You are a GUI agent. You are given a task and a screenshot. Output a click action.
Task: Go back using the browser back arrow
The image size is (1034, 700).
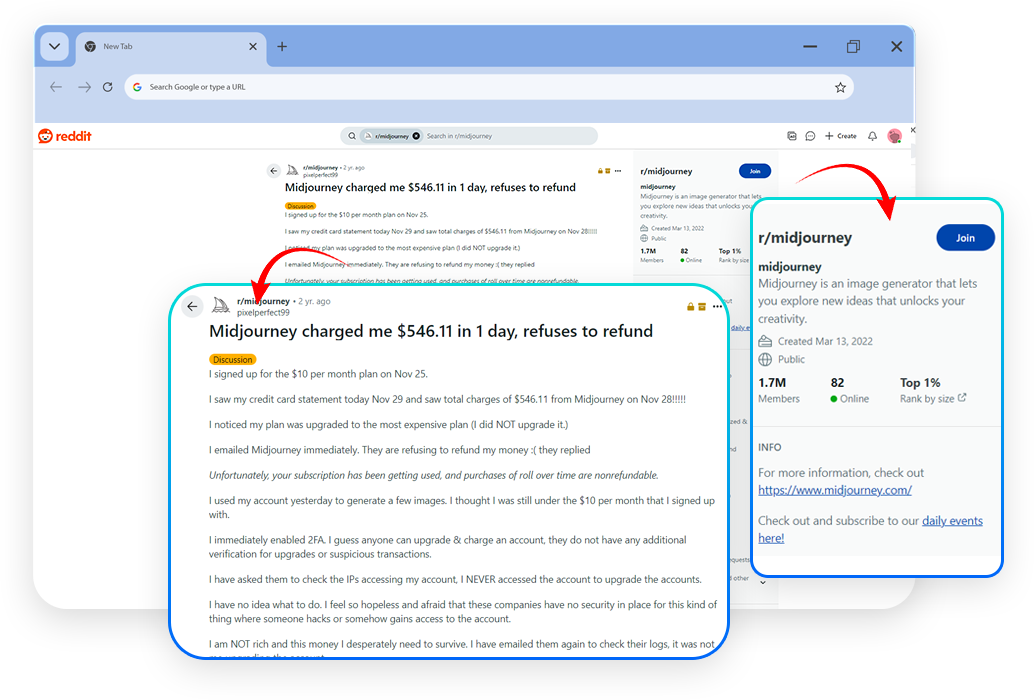(56, 87)
